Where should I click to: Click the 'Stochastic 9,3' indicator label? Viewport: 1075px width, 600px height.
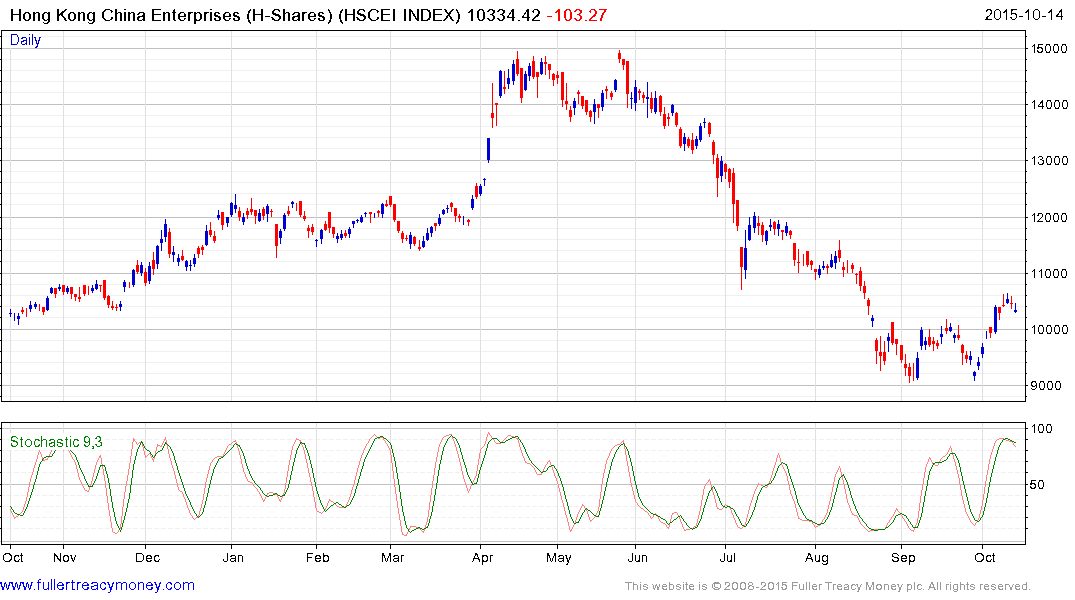point(56,442)
